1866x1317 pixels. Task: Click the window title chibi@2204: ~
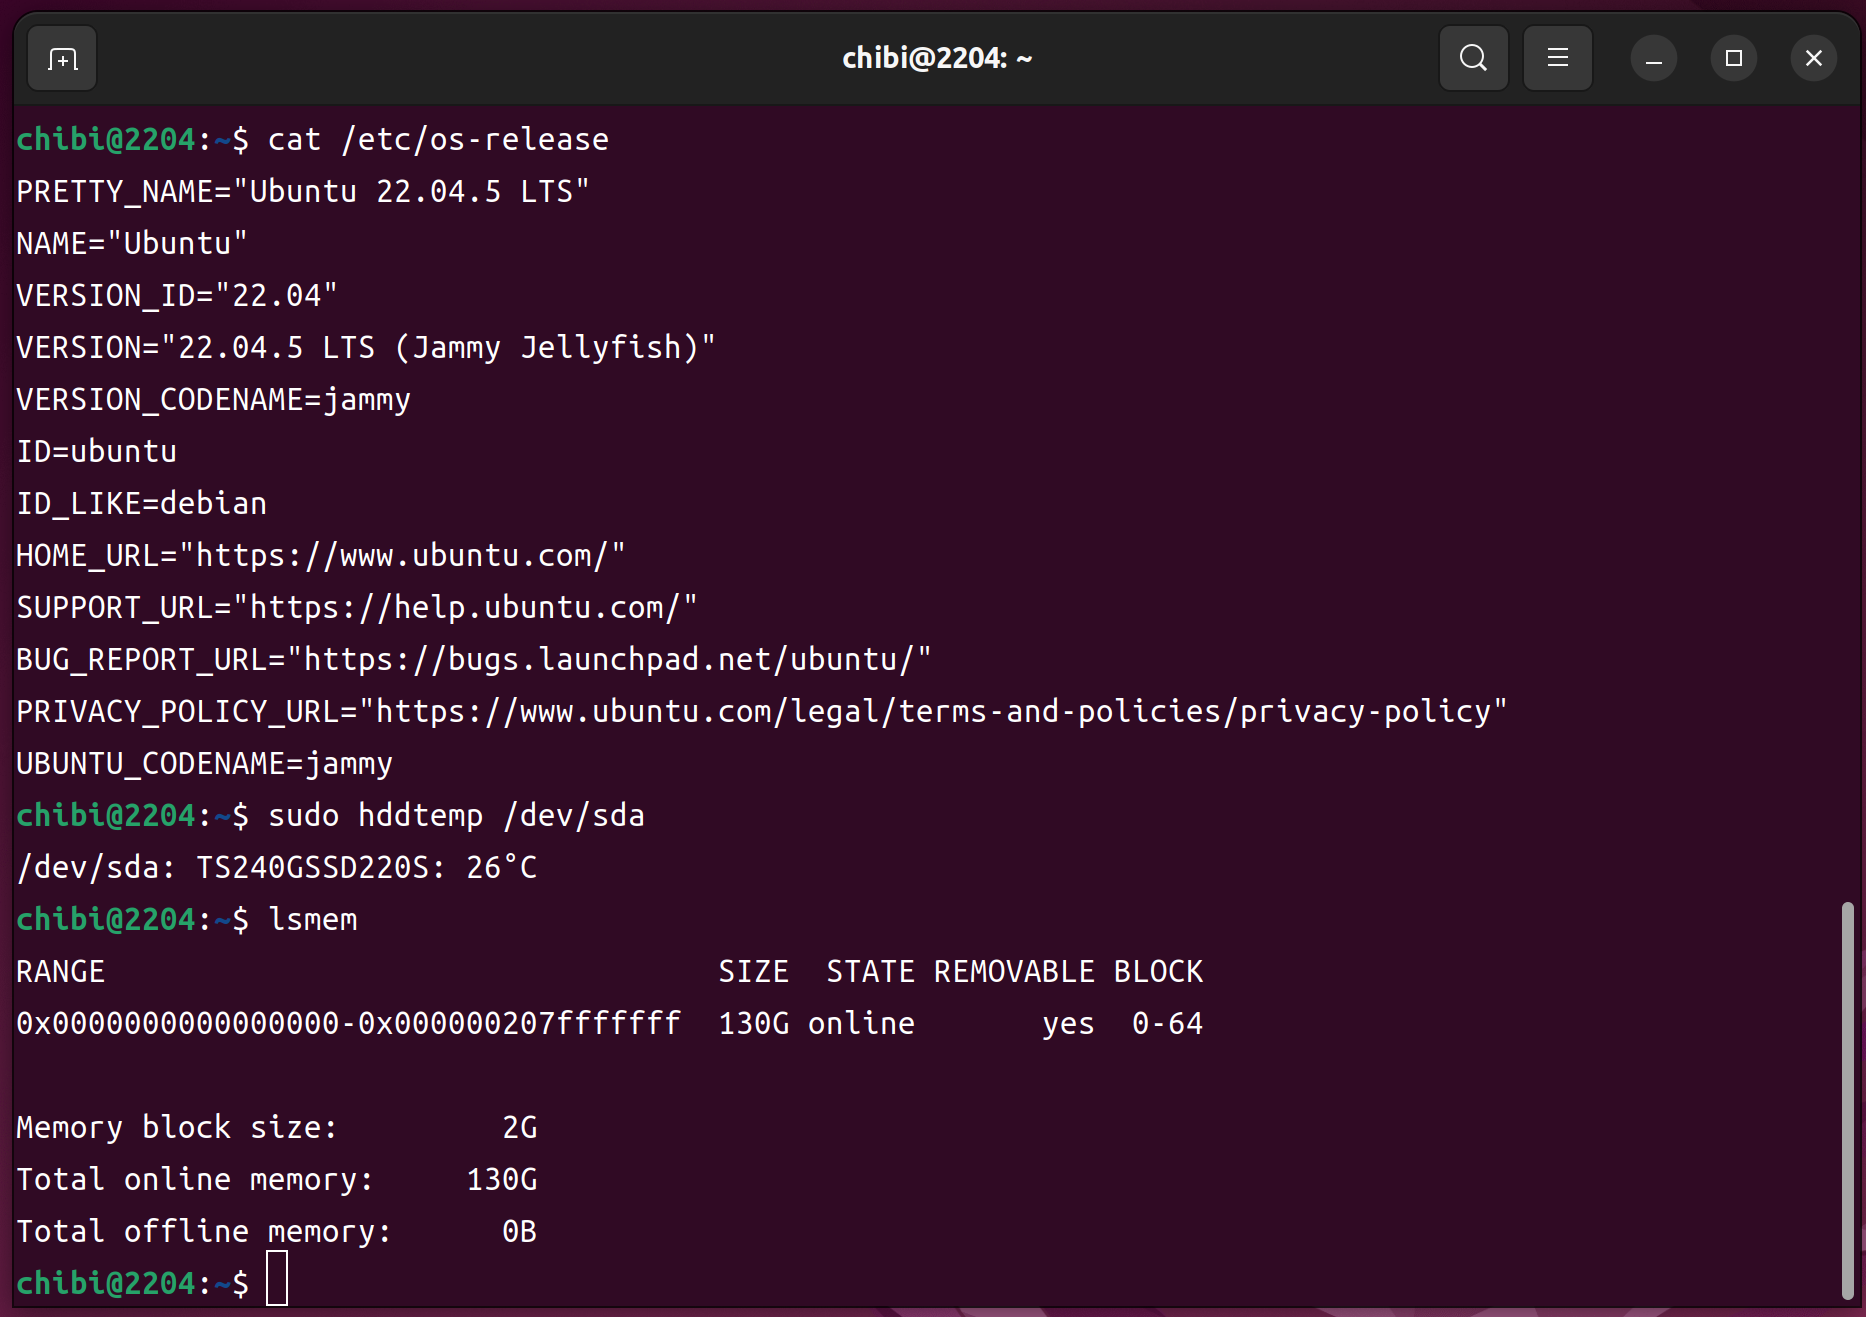coord(936,59)
